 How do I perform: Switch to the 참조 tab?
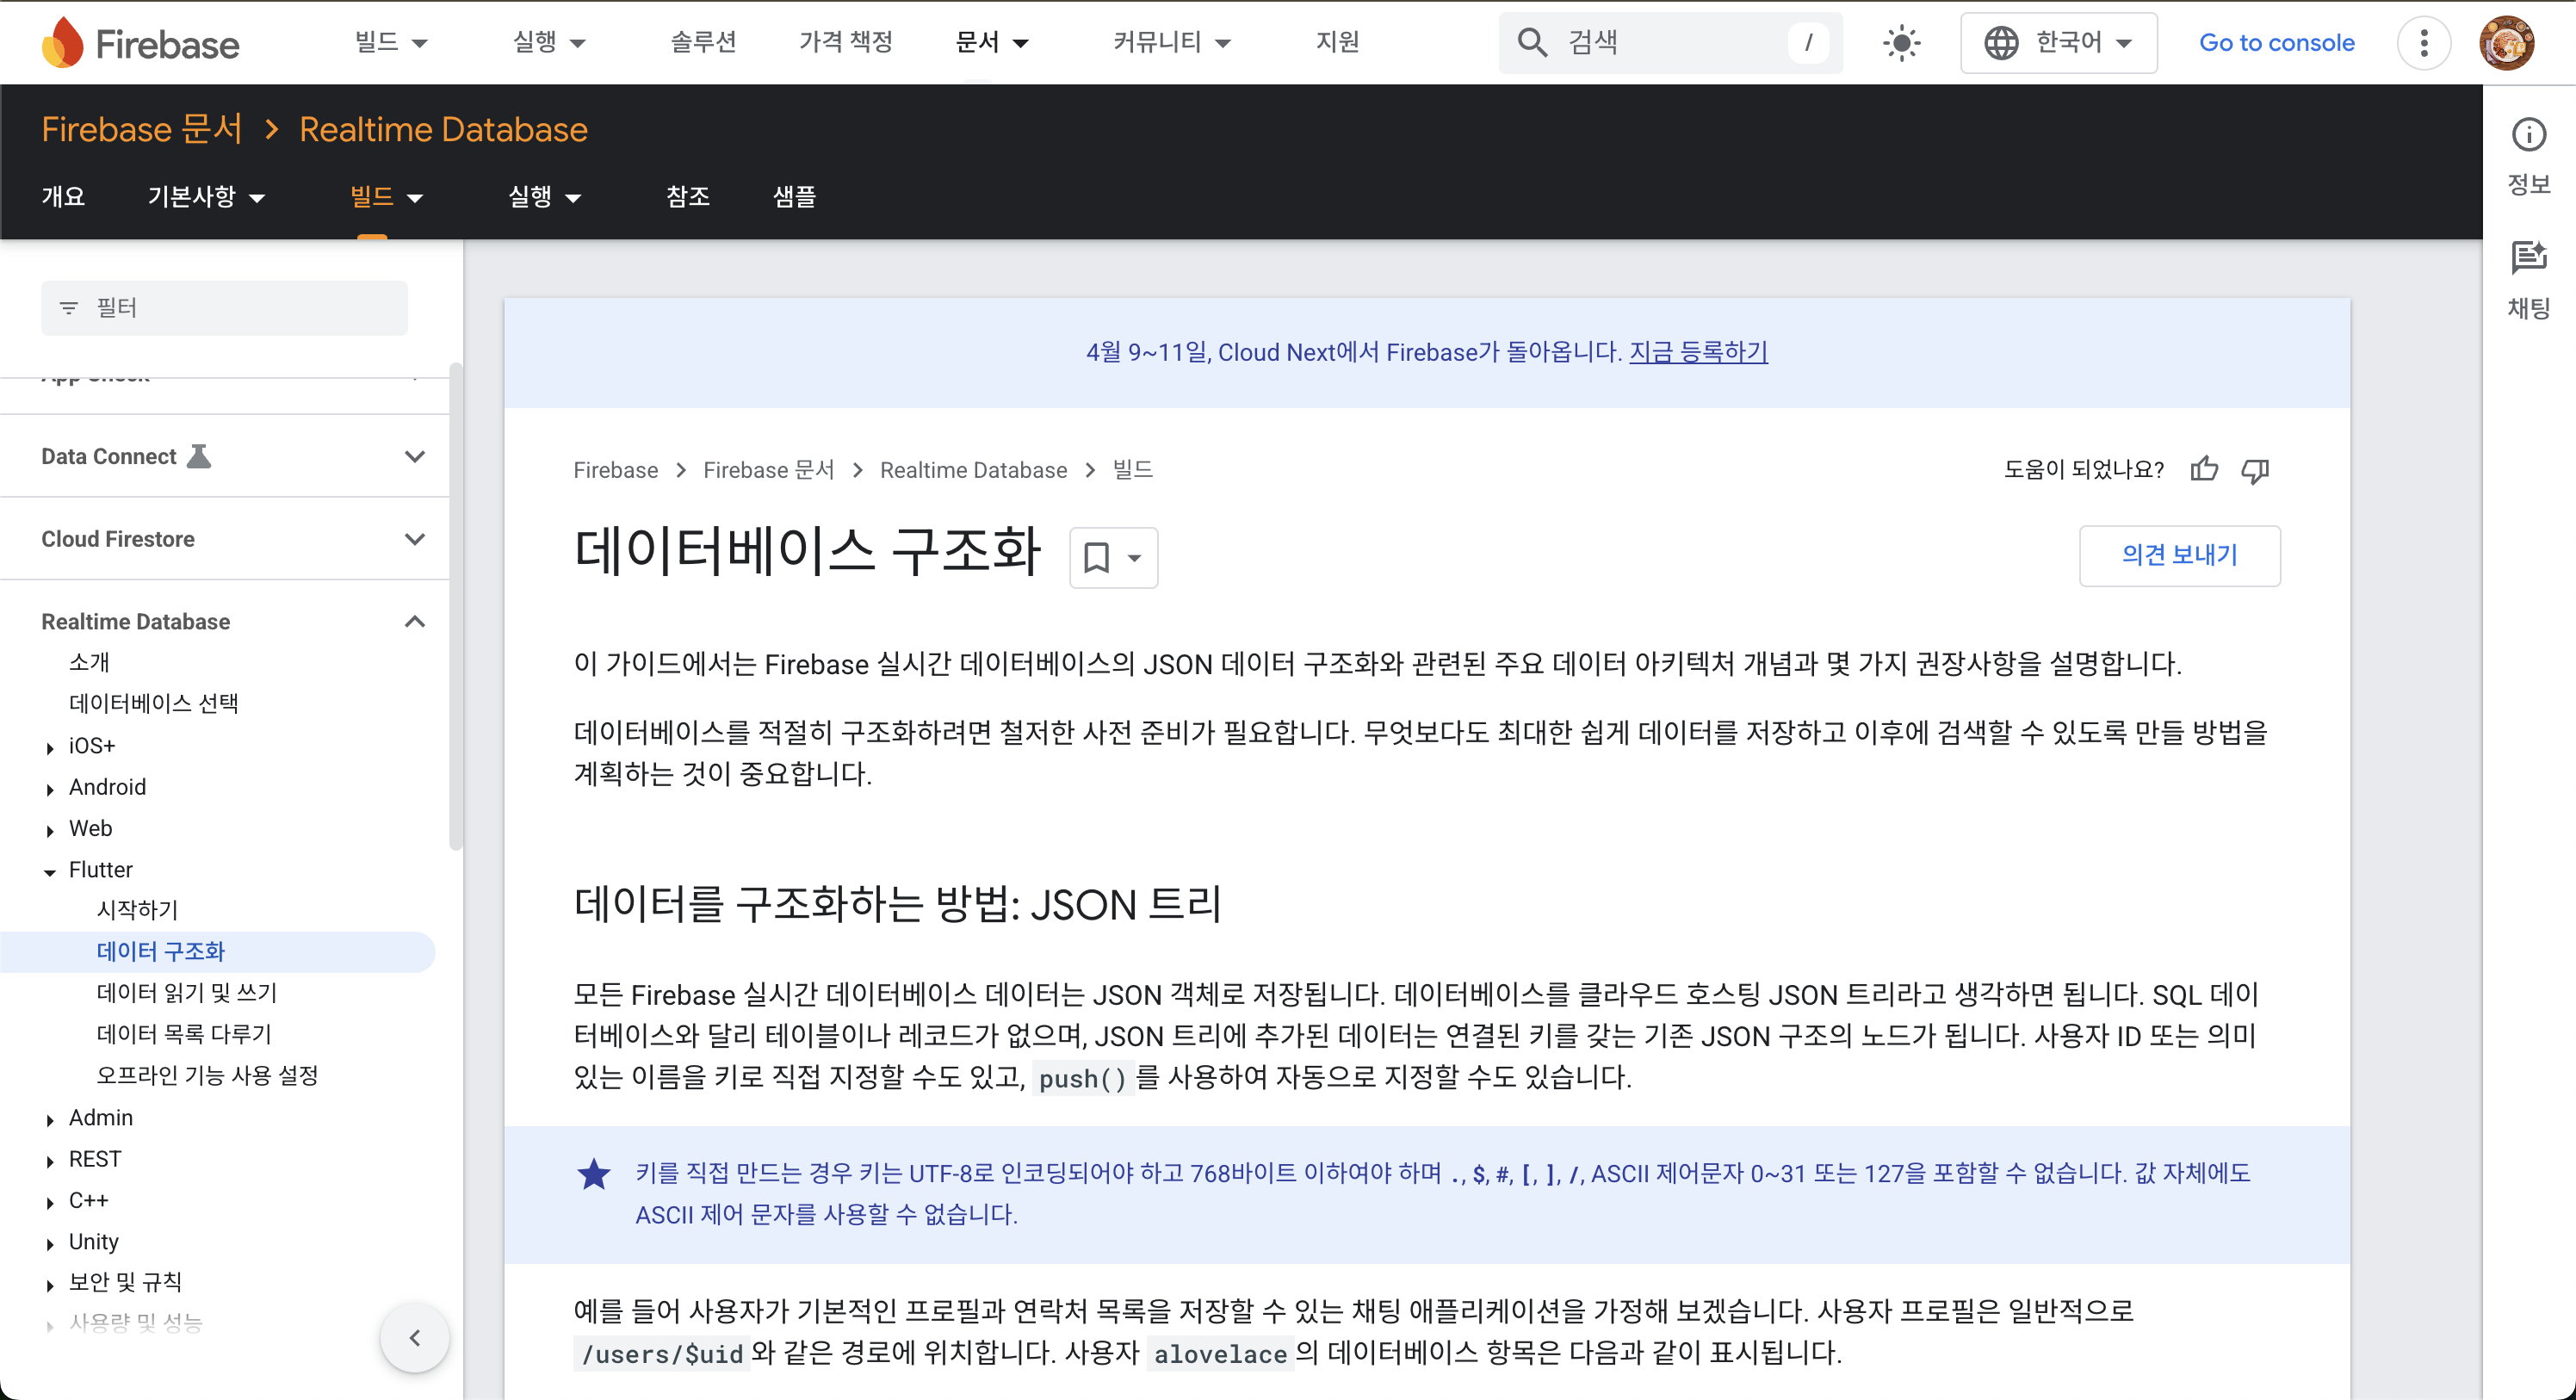click(x=688, y=196)
